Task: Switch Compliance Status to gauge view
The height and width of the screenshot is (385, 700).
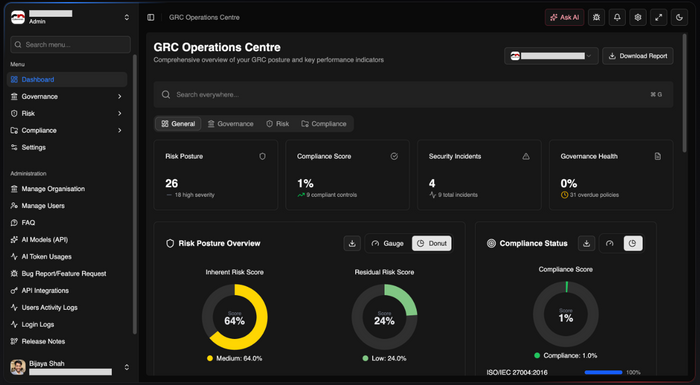Action: pos(610,243)
